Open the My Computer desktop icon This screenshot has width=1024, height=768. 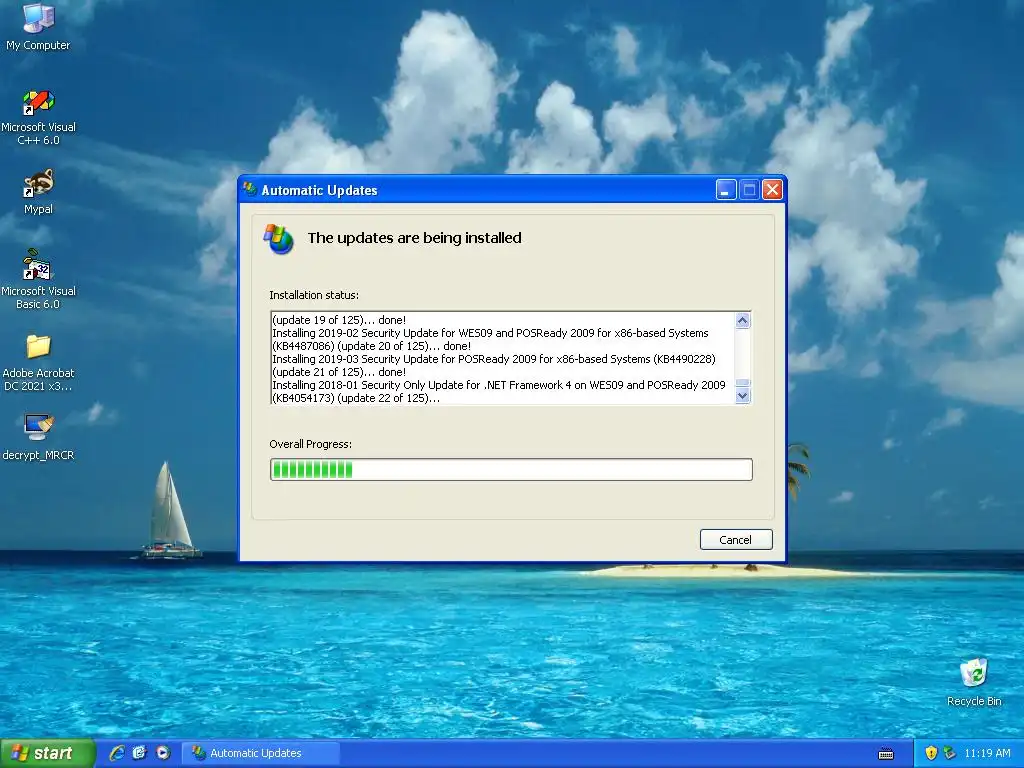click(x=38, y=26)
